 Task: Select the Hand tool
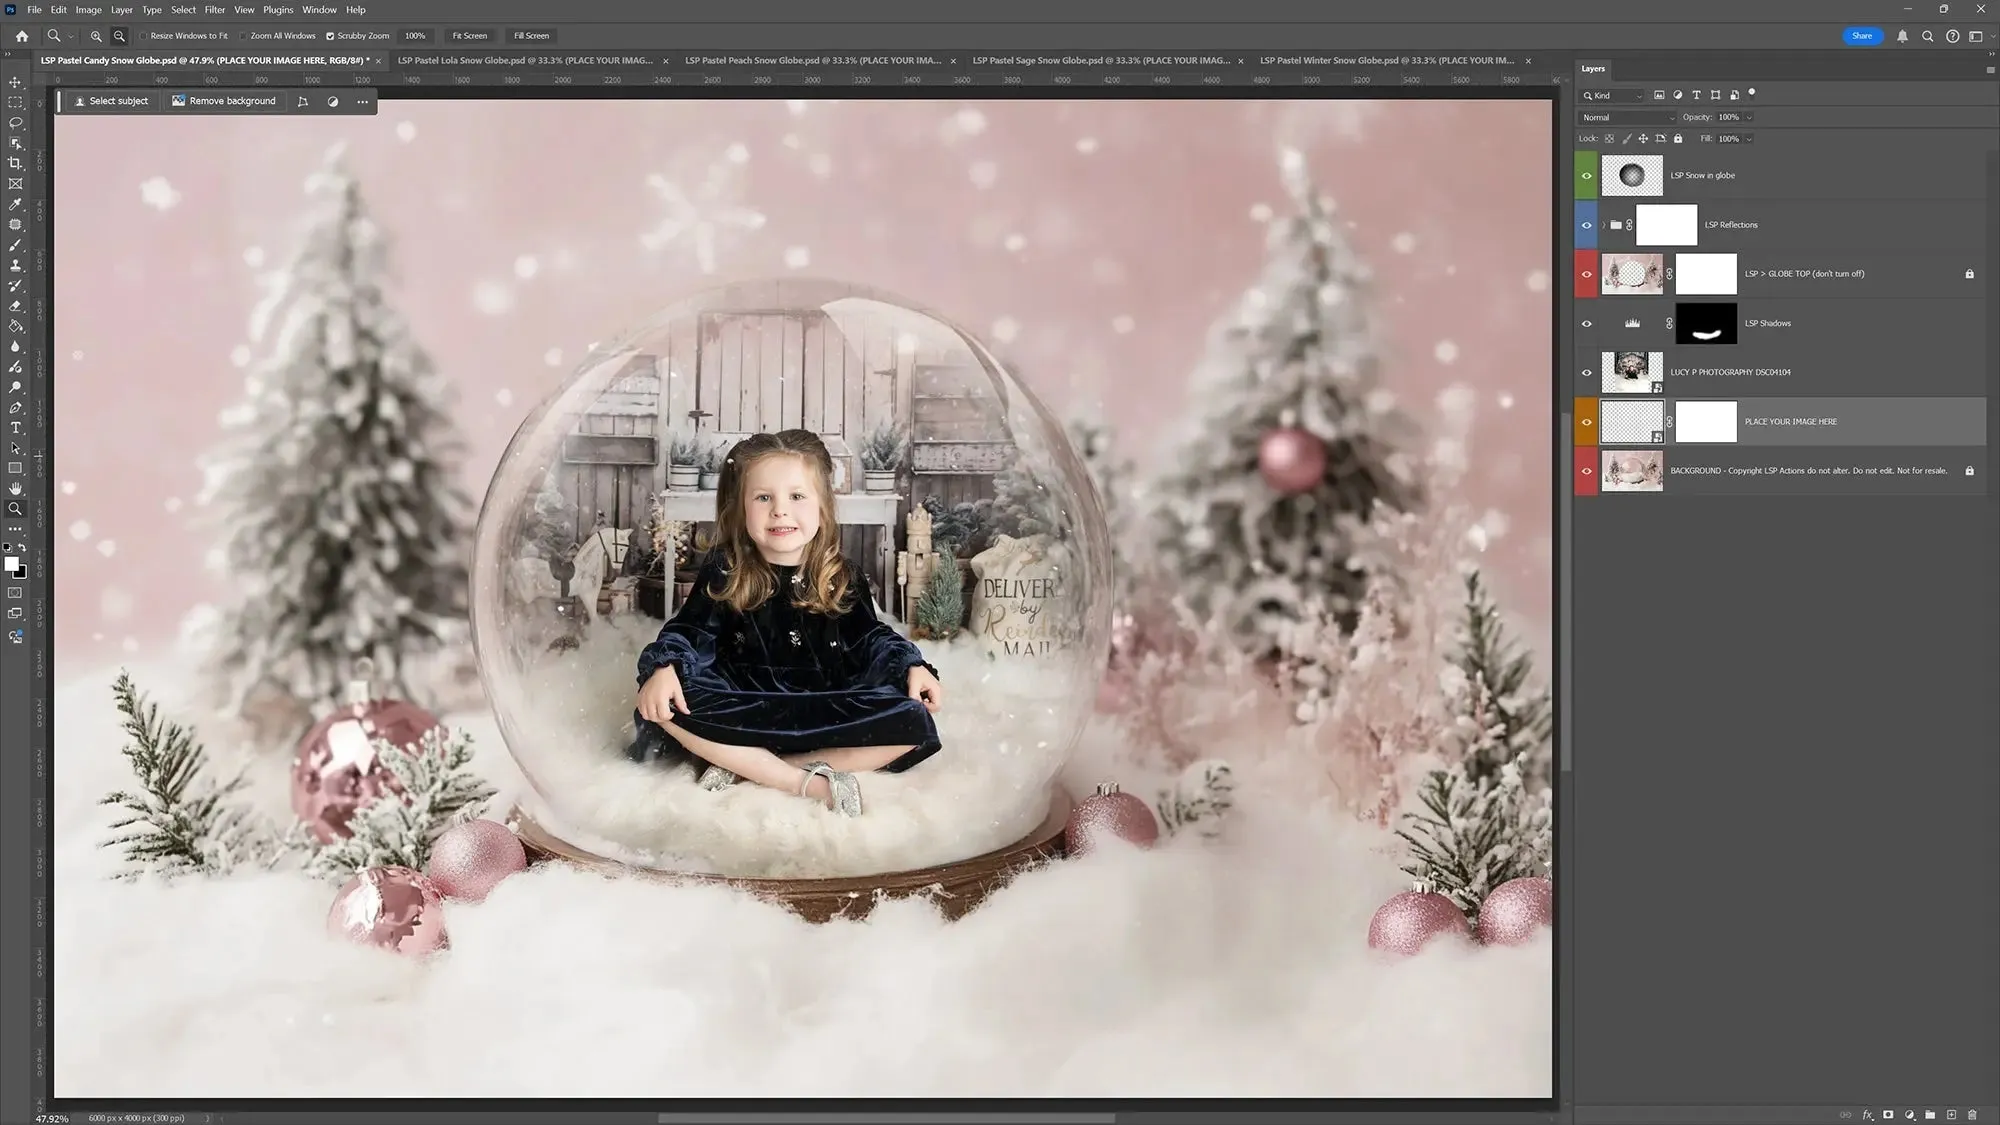tap(15, 489)
